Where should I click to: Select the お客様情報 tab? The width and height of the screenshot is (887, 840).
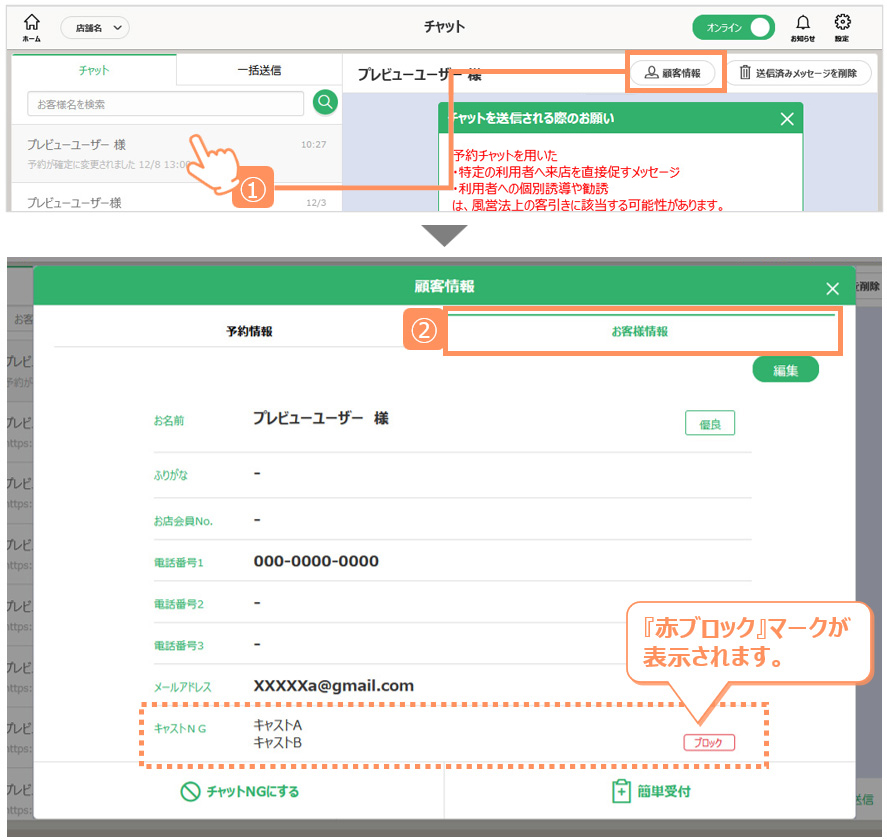(640, 331)
